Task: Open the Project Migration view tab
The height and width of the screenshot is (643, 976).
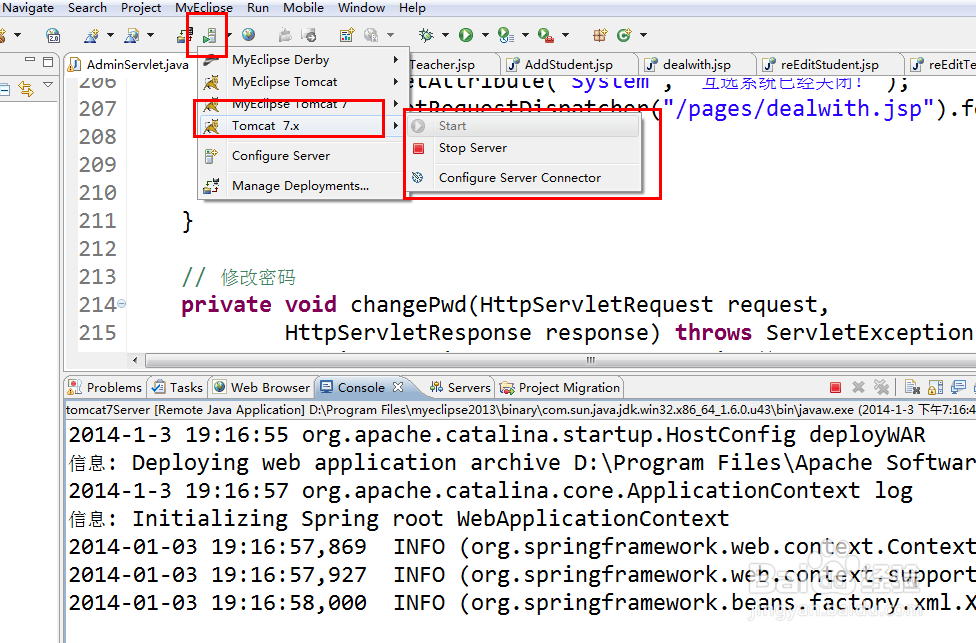Action: (560, 388)
